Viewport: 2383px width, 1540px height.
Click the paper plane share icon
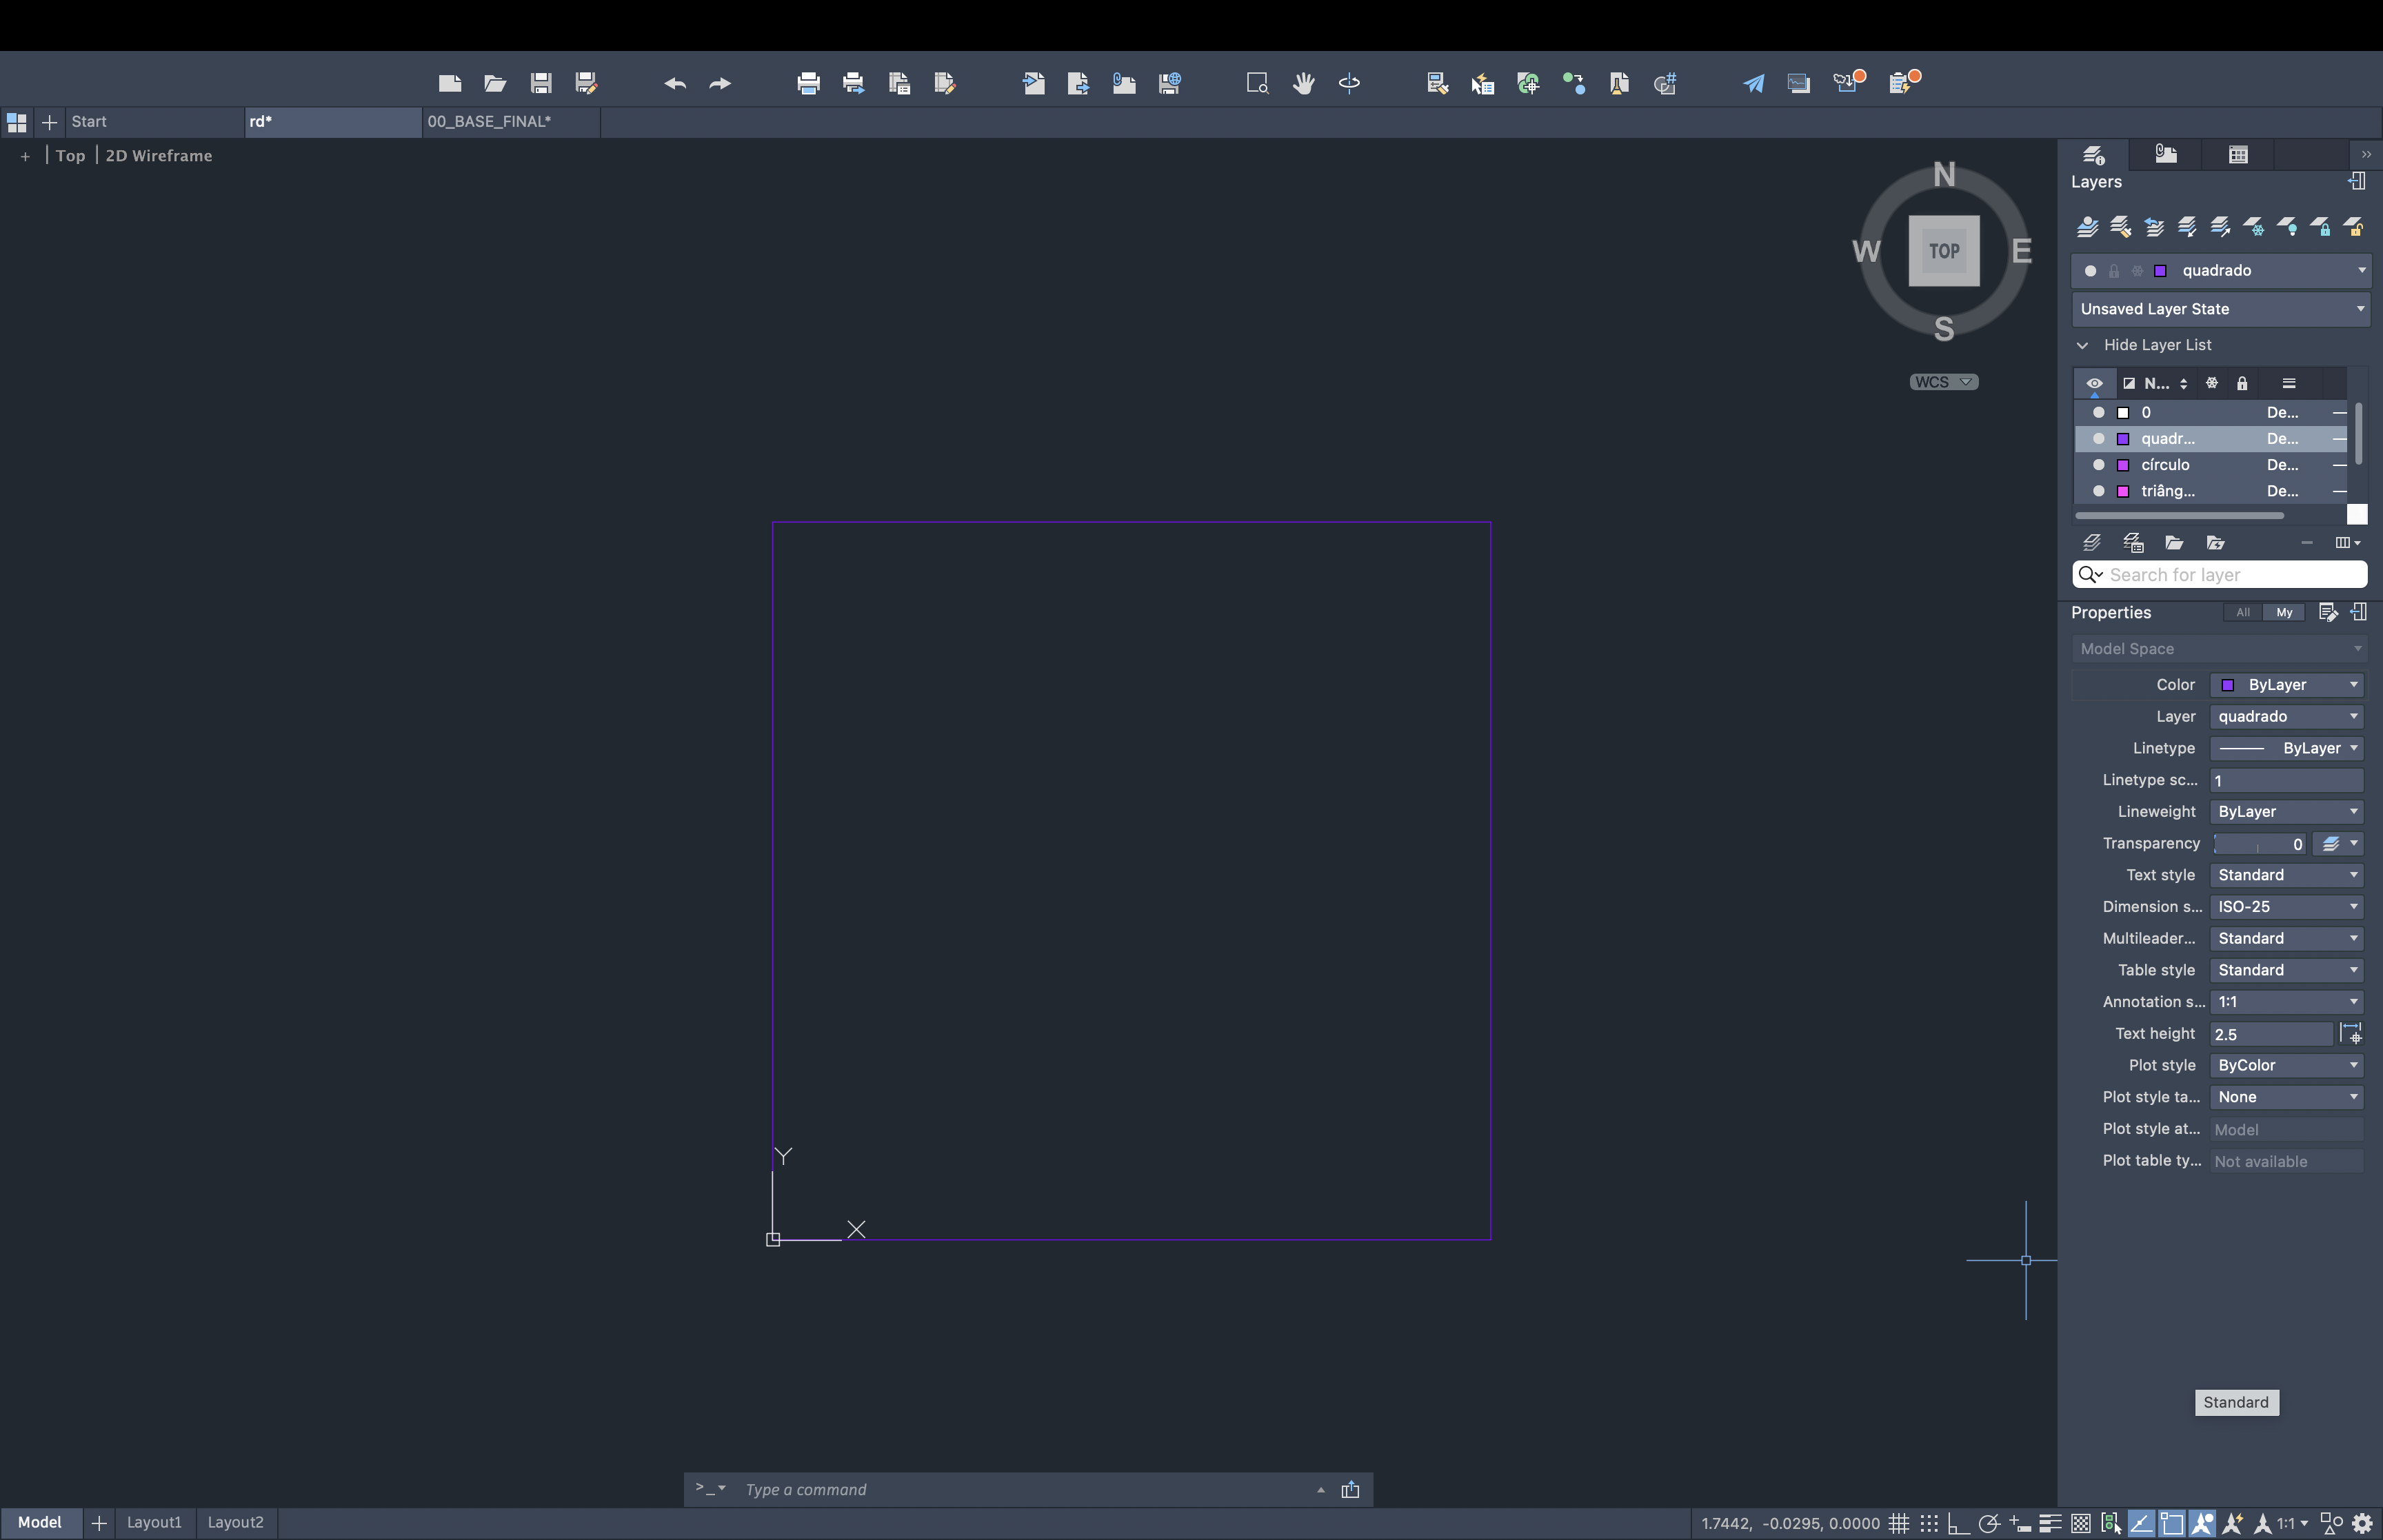pos(1753,83)
